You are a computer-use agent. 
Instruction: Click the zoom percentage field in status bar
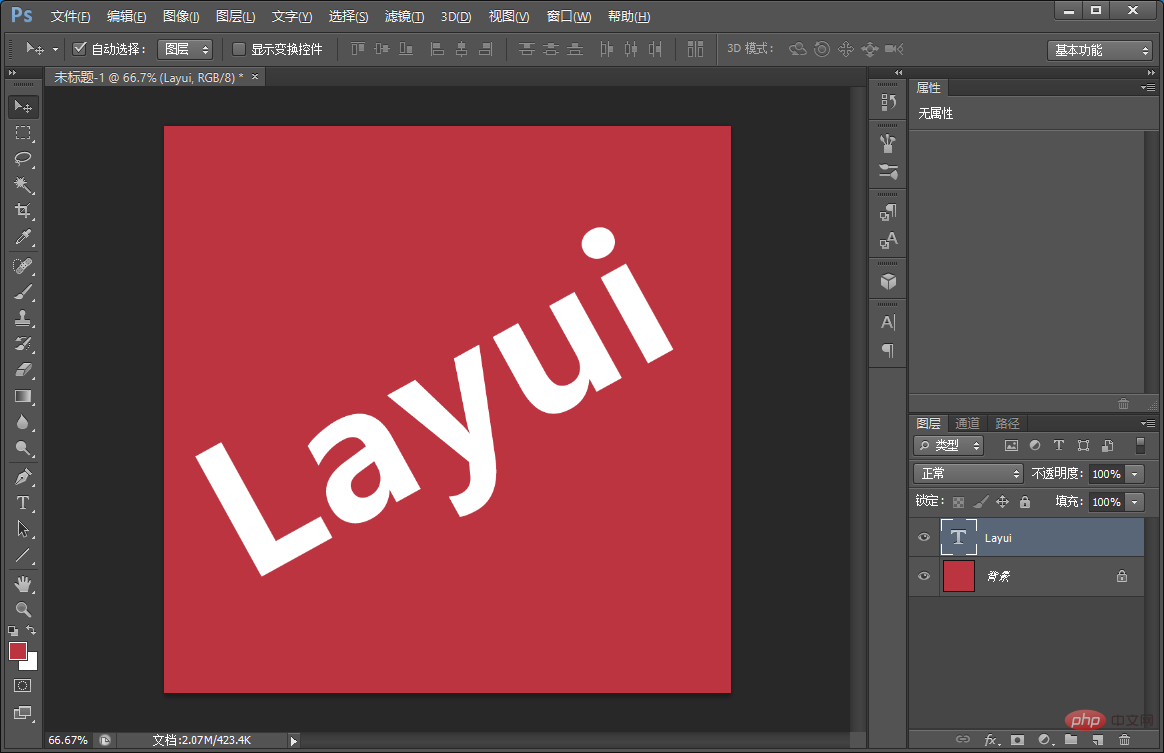[68, 740]
